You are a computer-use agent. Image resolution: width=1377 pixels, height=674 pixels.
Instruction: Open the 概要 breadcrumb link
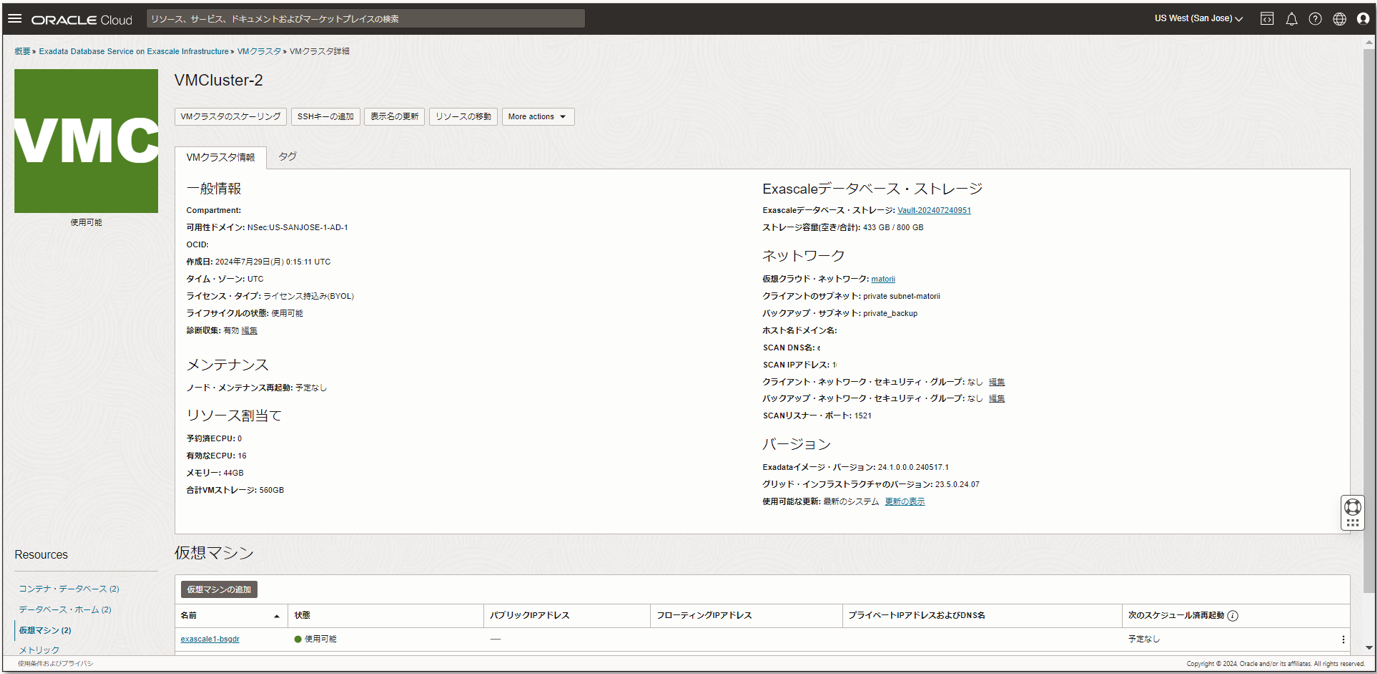point(22,51)
